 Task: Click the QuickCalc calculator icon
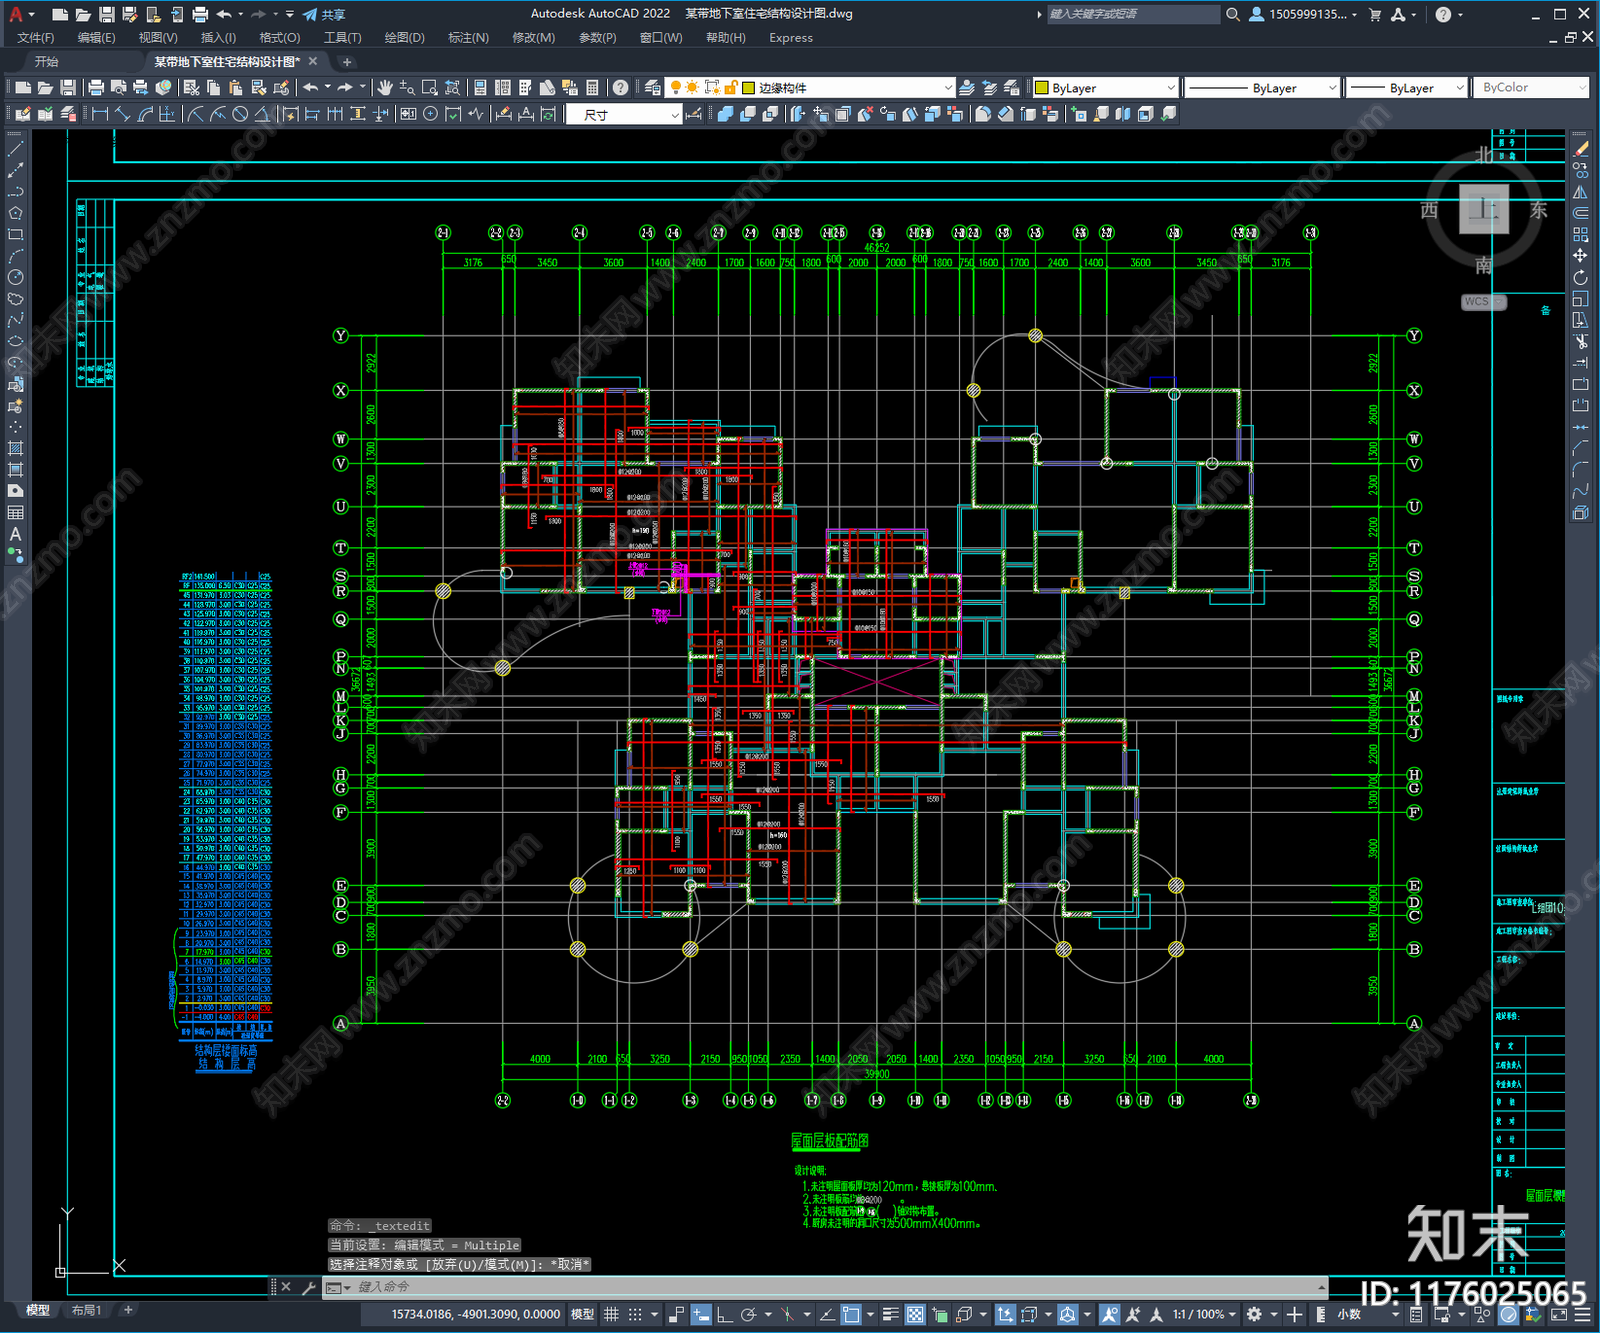click(593, 88)
